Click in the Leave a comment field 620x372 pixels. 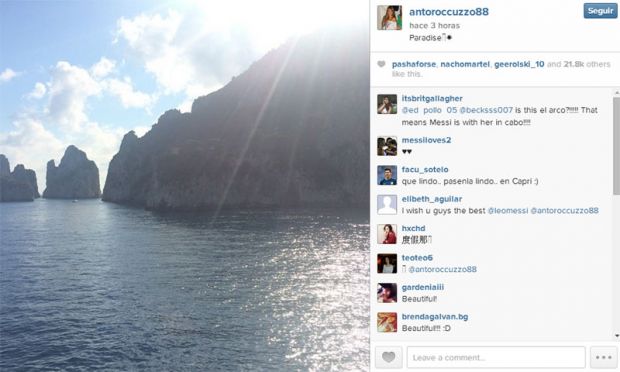tap(496, 357)
